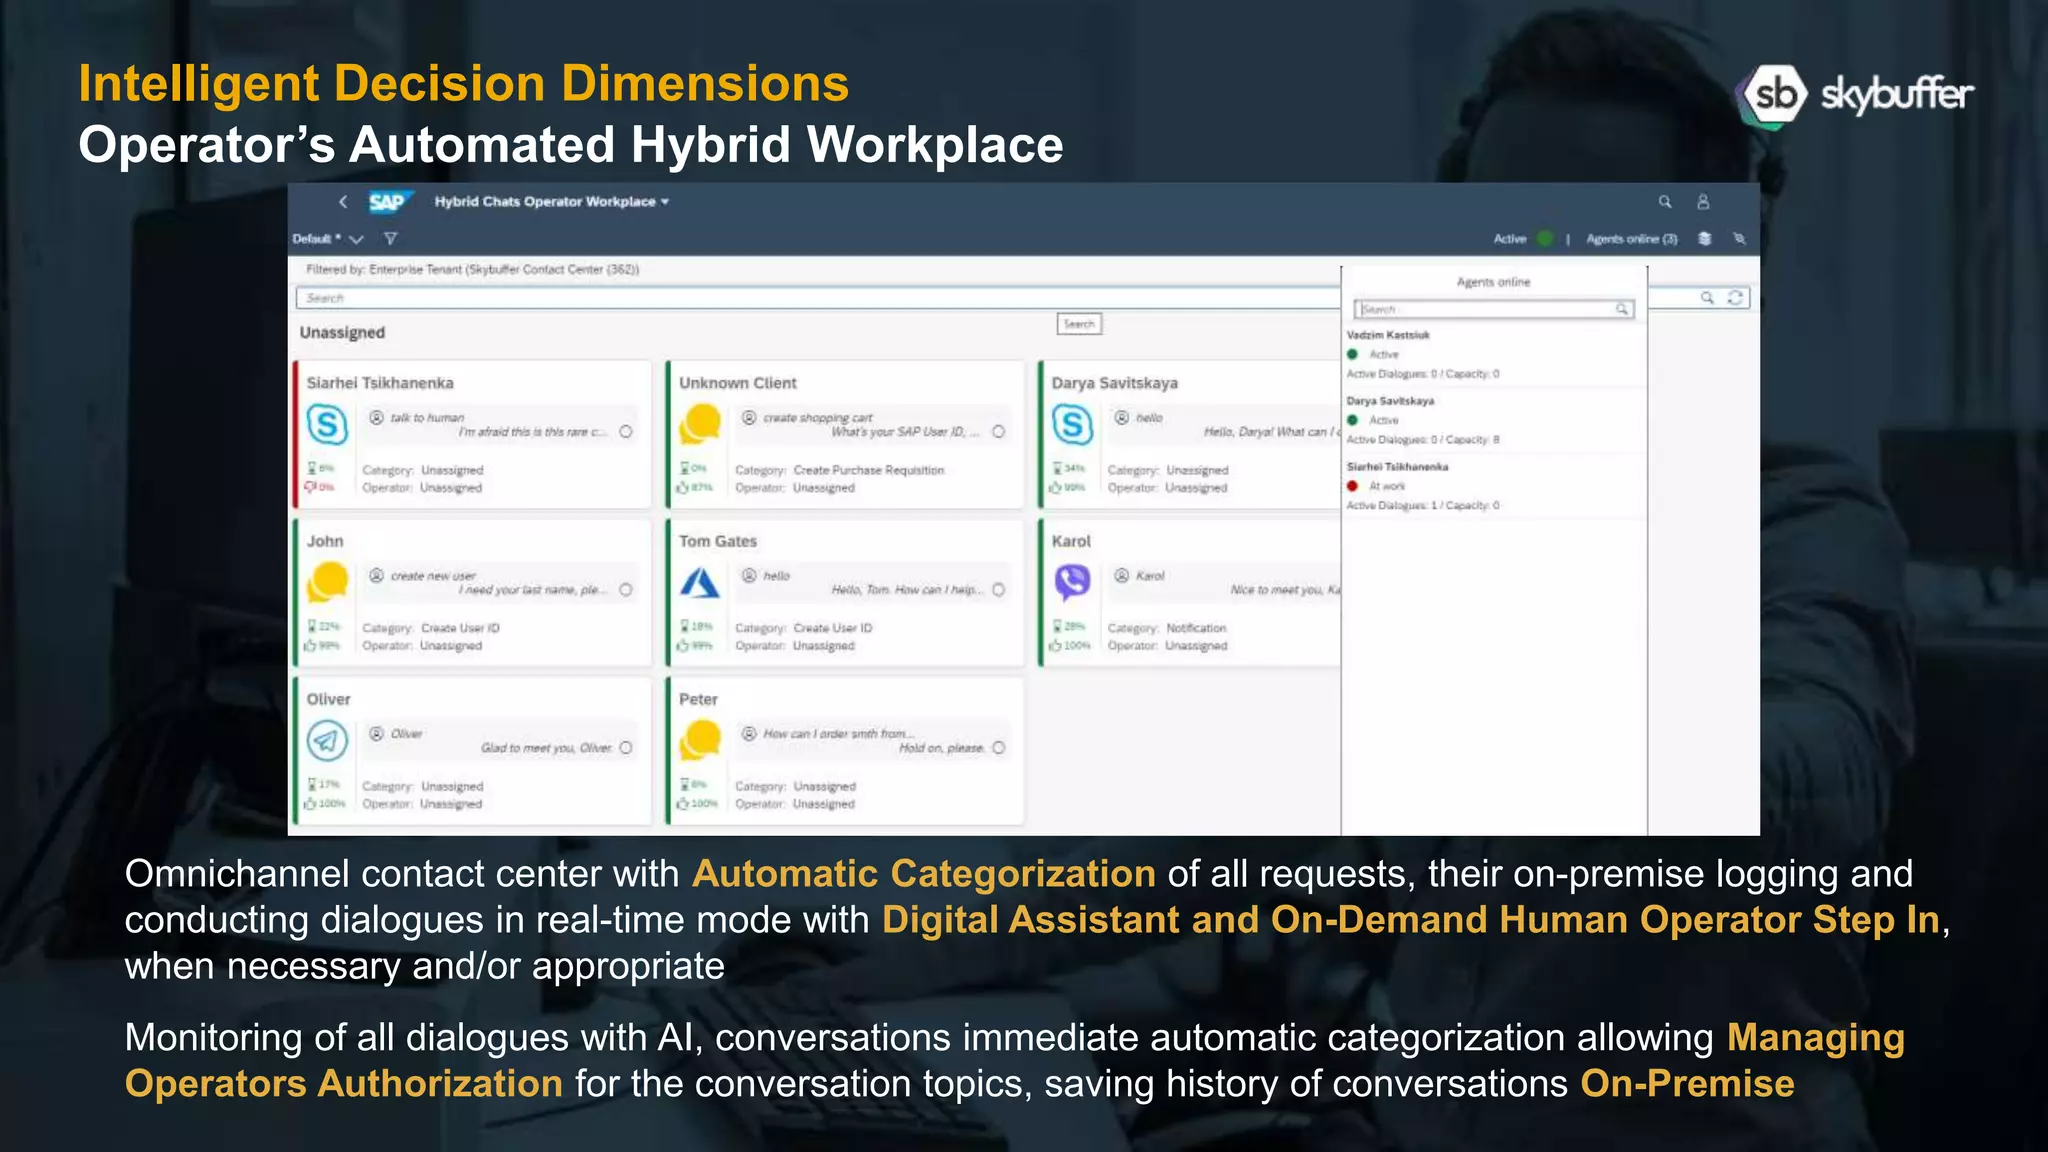Select radio circle on 'Glad to meet you, Oliver' message
2048x1152 pixels.
click(x=626, y=748)
